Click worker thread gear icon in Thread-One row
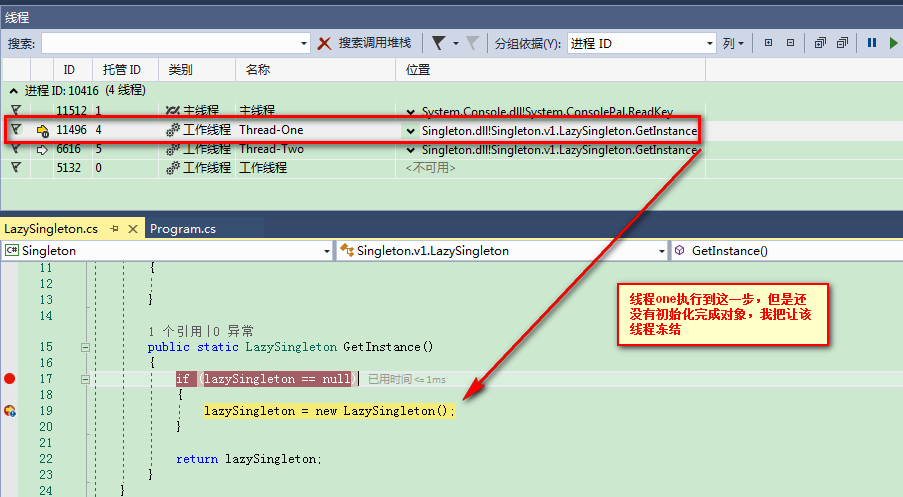The image size is (903, 497). click(x=173, y=131)
